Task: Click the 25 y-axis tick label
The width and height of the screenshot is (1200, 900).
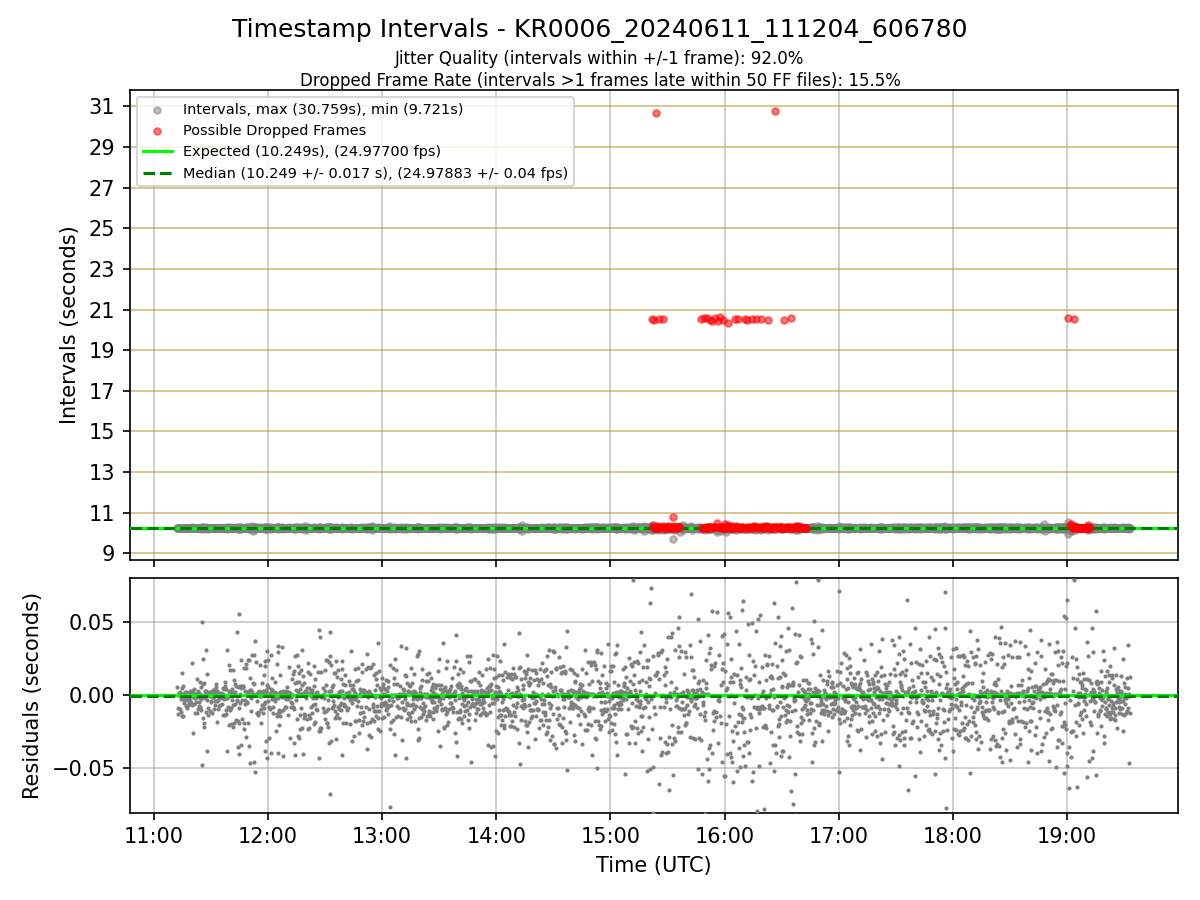Action: 103,228
